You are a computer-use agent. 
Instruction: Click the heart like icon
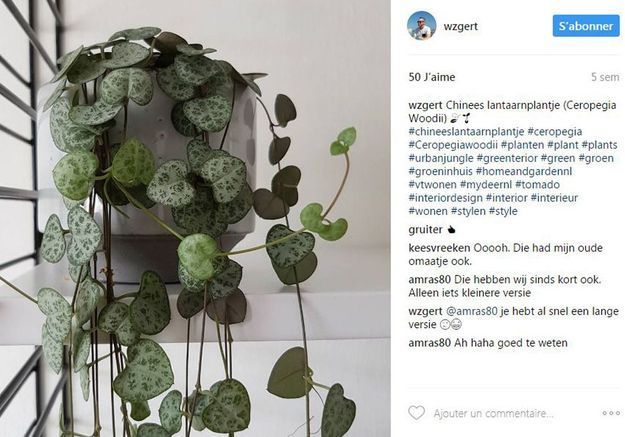[x=417, y=413]
